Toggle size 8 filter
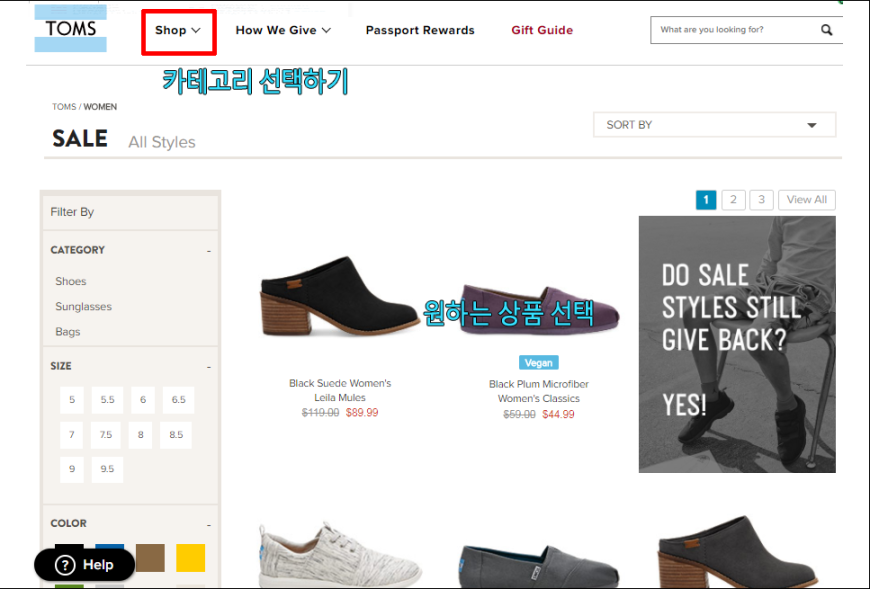870x589 pixels. click(x=140, y=435)
